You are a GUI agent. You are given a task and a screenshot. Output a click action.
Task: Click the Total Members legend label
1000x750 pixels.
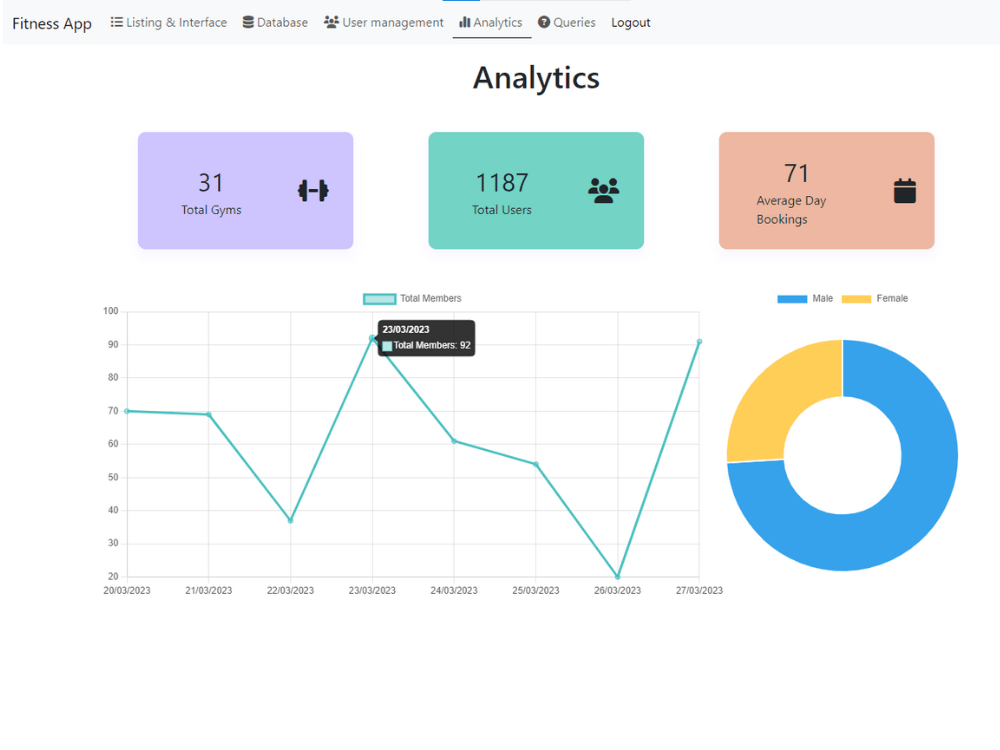coord(430,298)
